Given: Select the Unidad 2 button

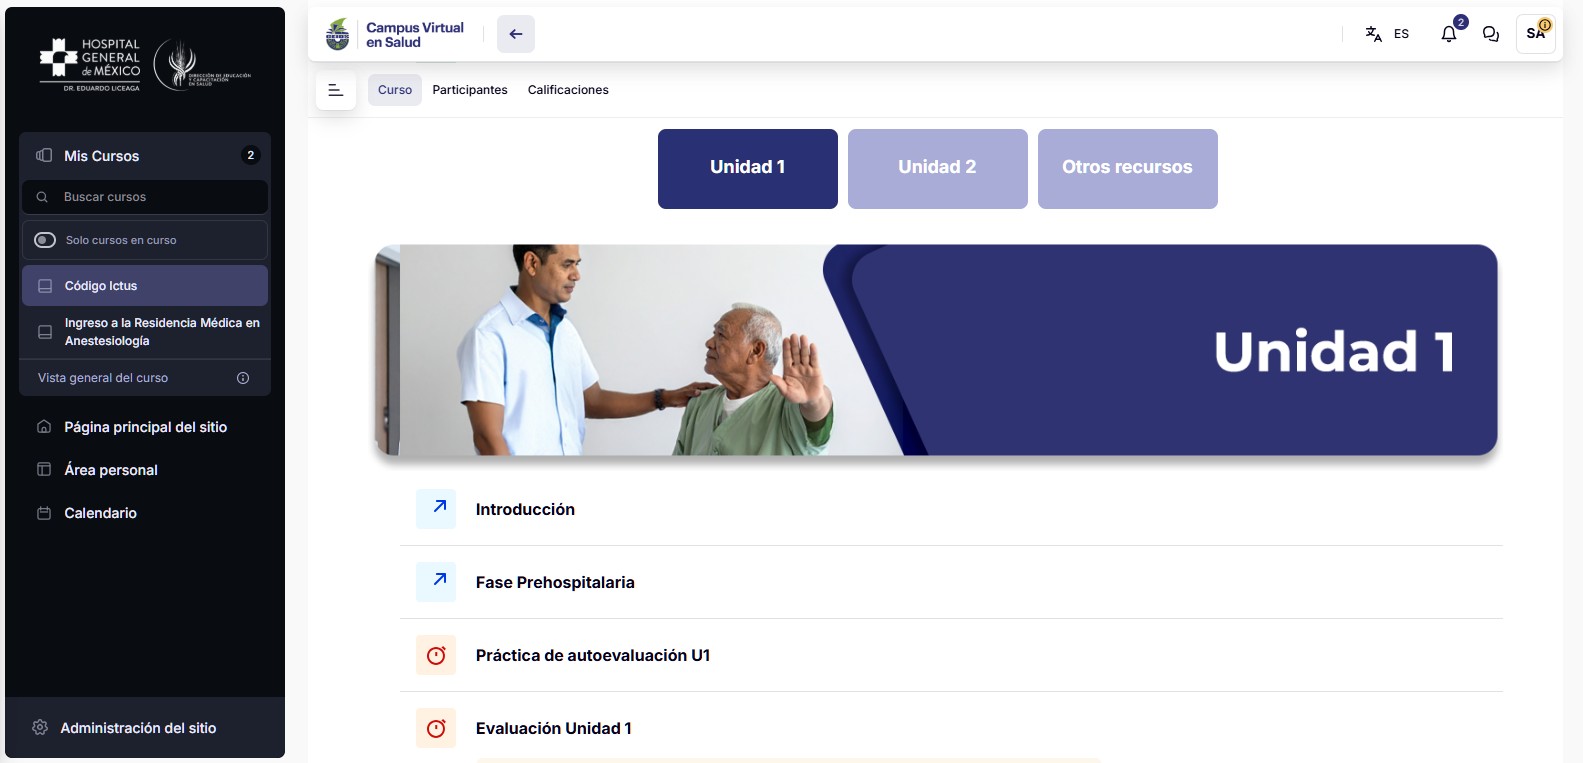Looking at the screenshot, I should click(938, 168).
